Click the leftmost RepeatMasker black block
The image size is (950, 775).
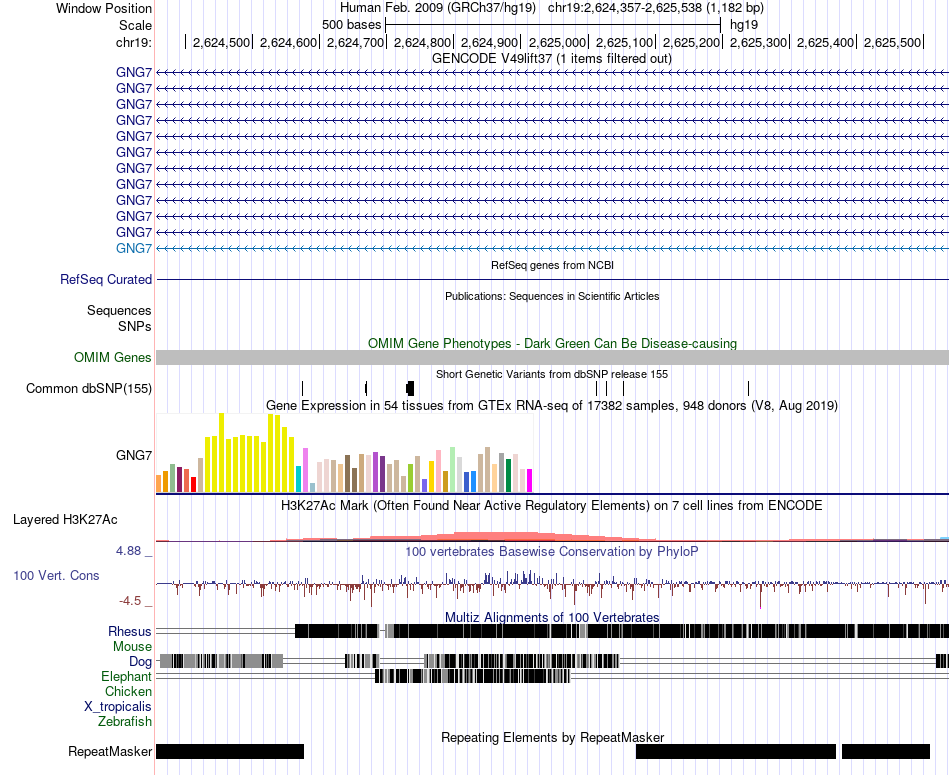pos(230,751)
